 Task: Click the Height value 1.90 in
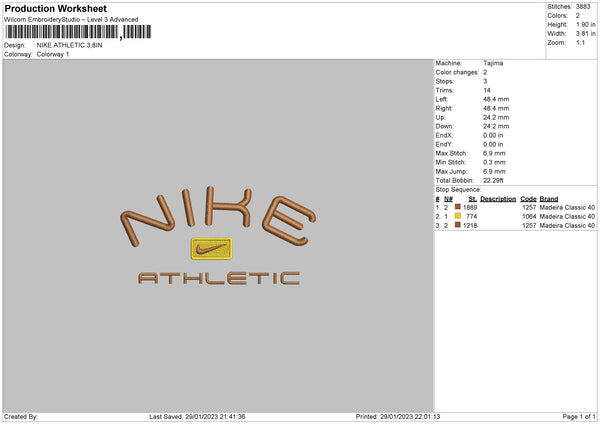tap(586, 24)
